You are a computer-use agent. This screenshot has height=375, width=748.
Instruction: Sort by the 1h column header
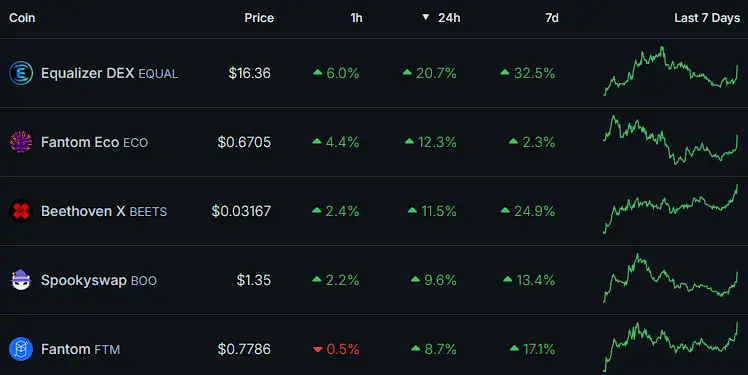[356, 18]
